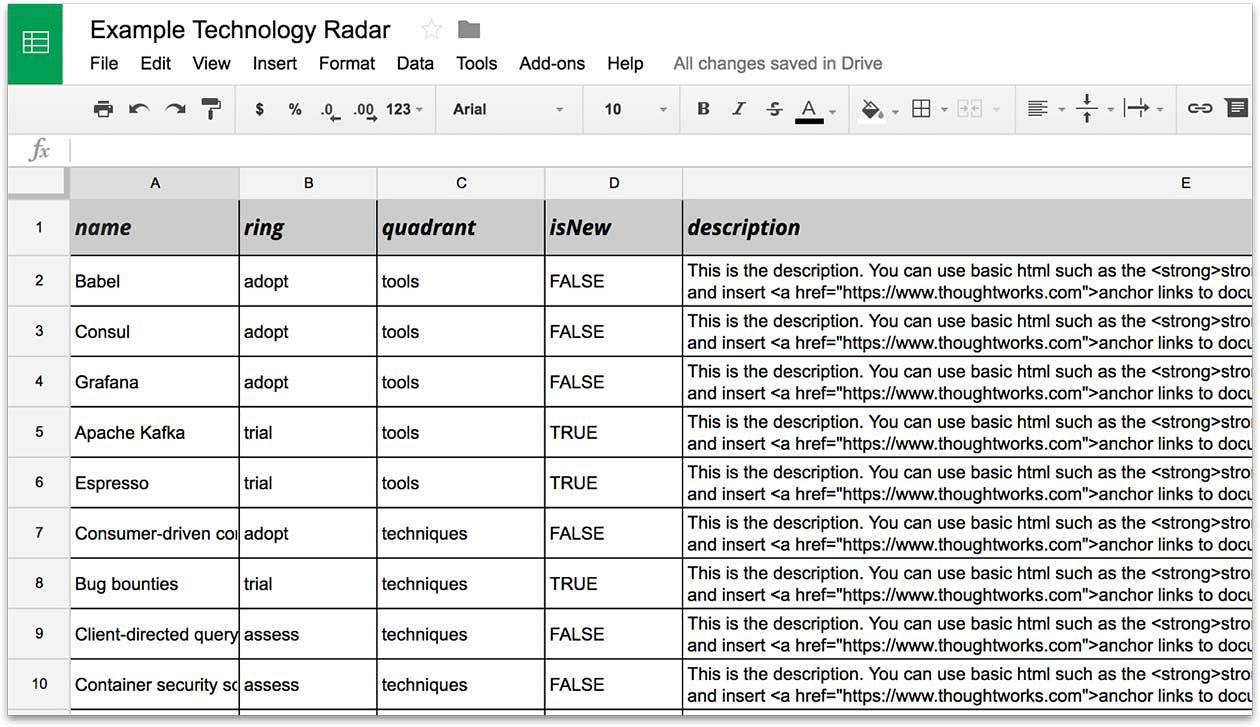Select assess in Container security row
The width and height of the screenshot is (1260, 727).
pyautogui.click(x=308, y=684)
